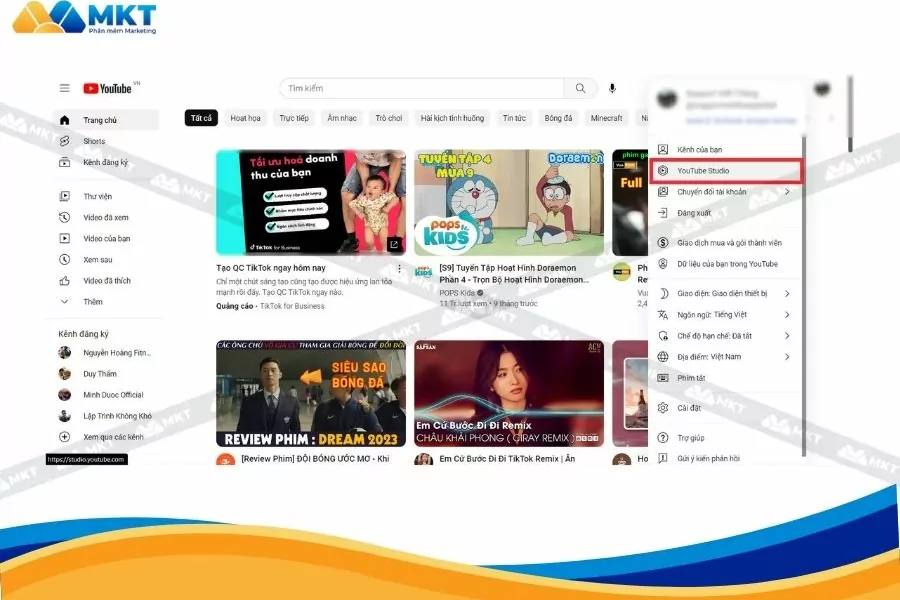Open the three-dot menu on TikTok ad
The height and width of the screenshot is (600, 900).
tap(399, 268)
